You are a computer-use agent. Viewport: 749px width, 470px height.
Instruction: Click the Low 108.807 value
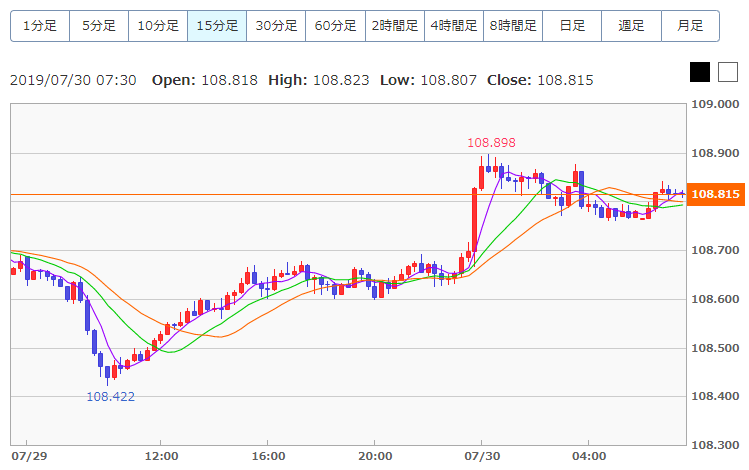point(449,80)
